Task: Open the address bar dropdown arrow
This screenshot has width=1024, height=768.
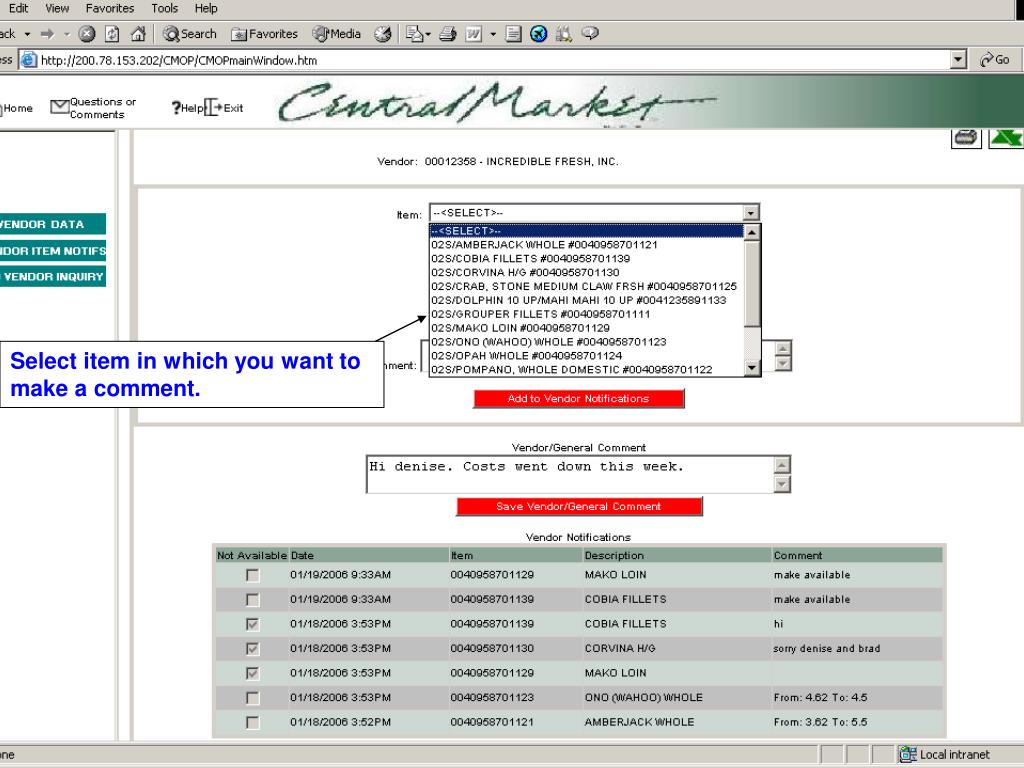Action: (958, 60)
